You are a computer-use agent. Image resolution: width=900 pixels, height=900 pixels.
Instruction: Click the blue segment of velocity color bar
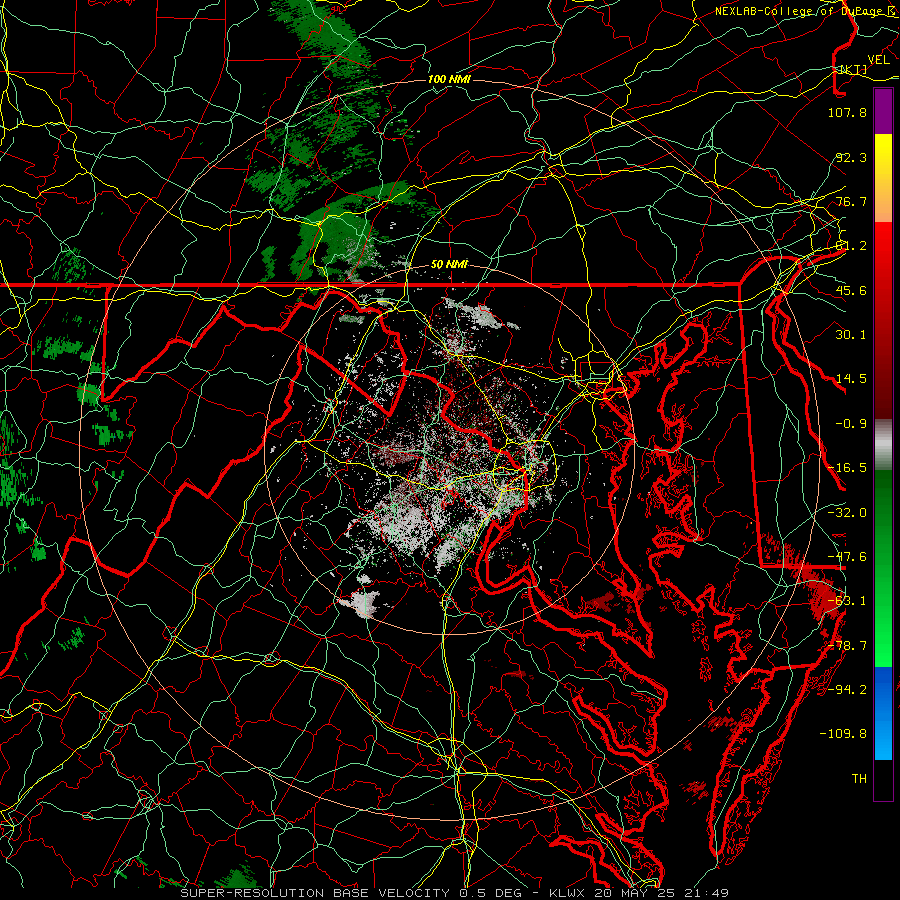click(883, 713)
